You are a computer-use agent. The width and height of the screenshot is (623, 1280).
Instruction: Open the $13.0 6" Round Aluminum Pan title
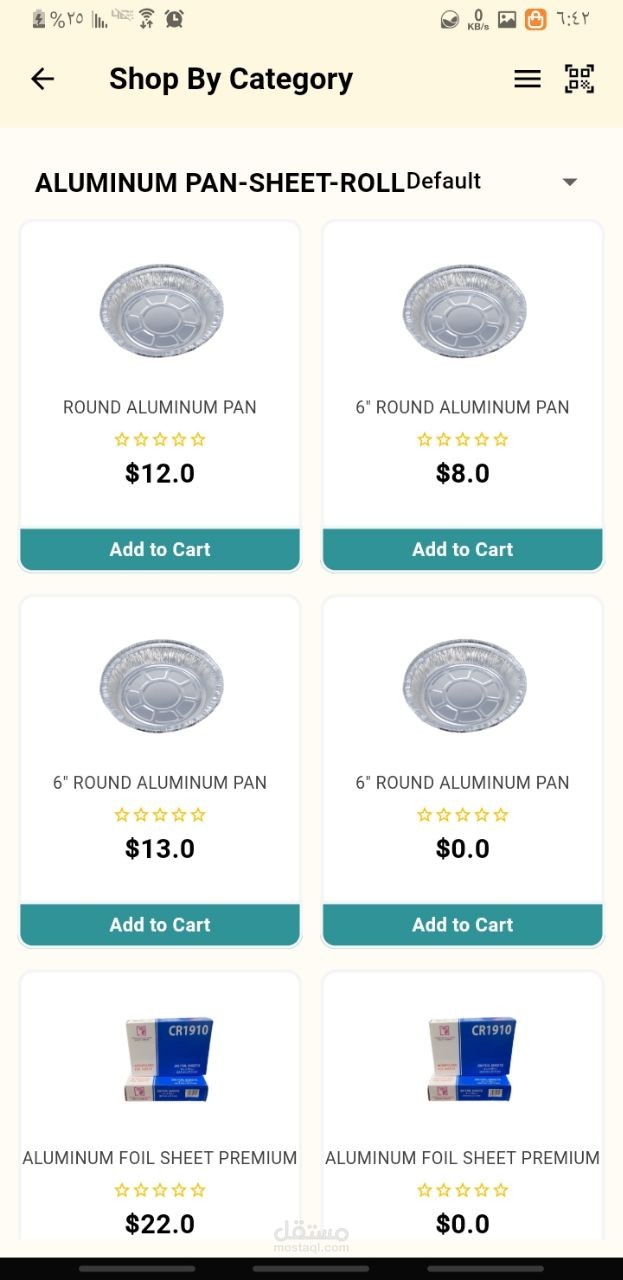(160, 783)
